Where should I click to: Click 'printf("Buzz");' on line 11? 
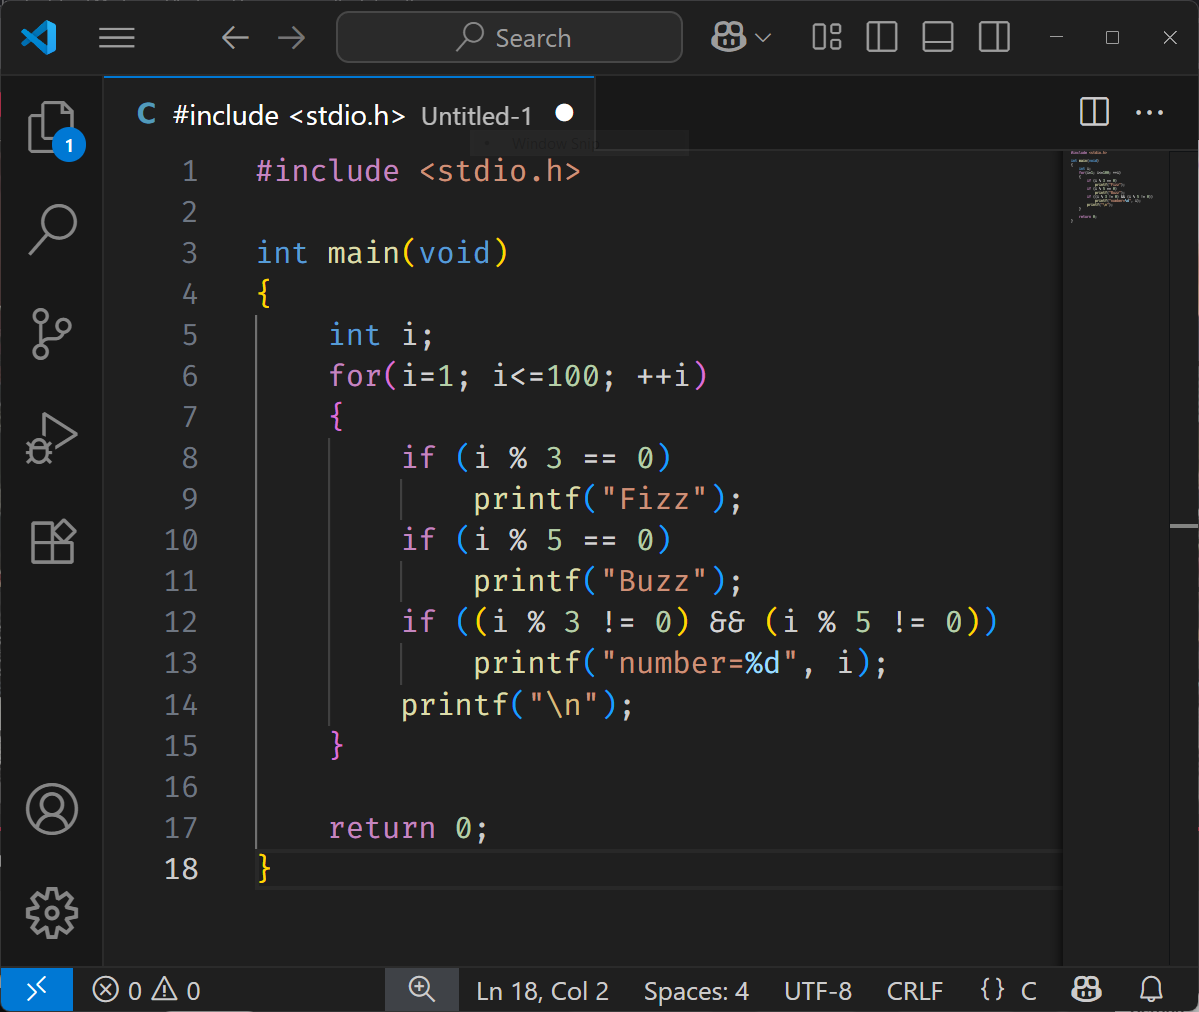(x=607, y=581)
